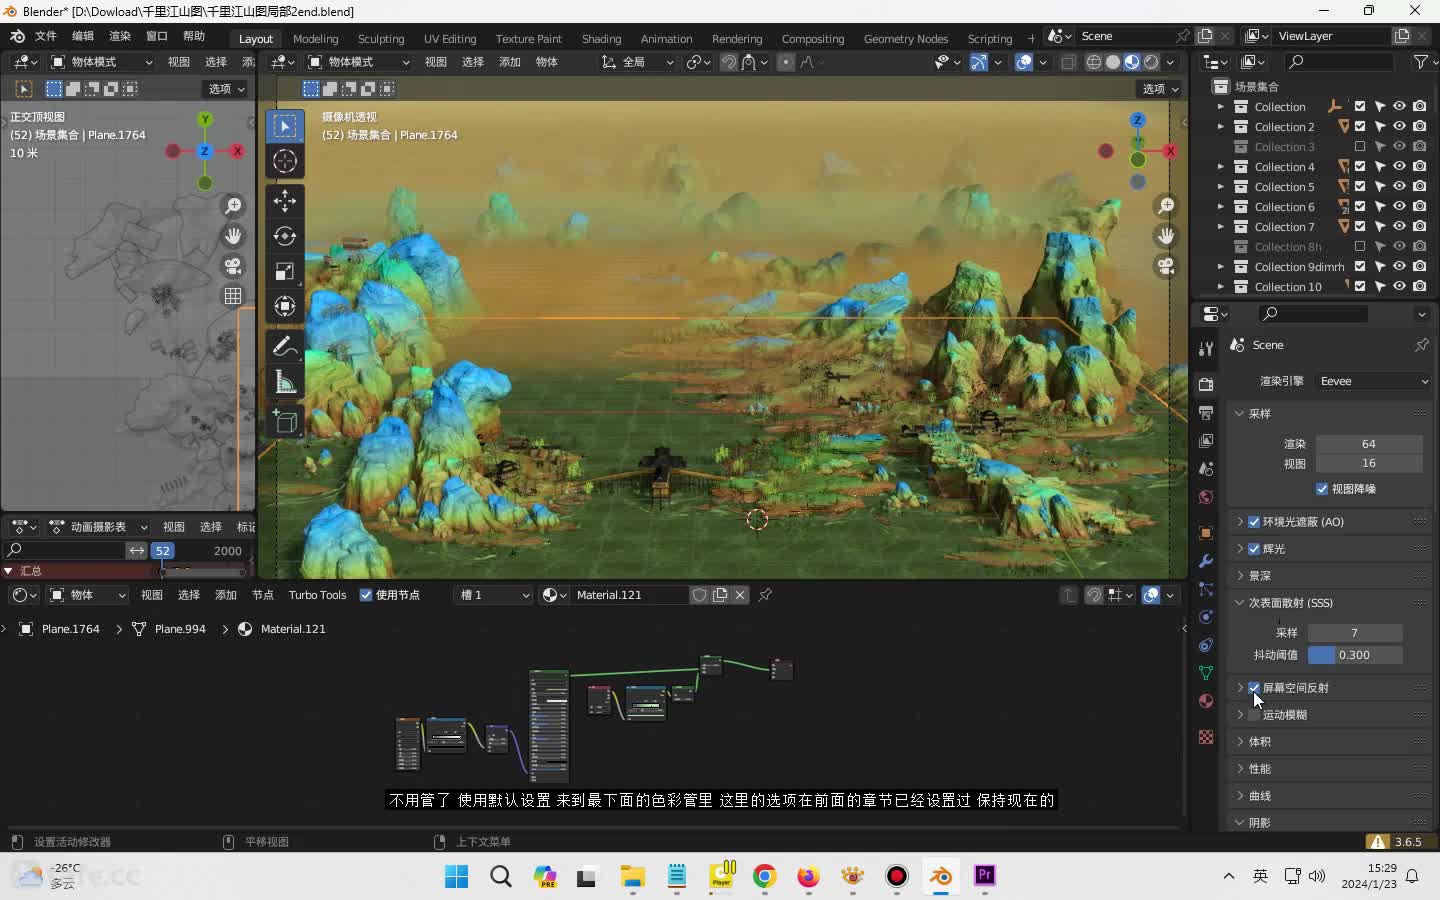Screen dimensions: 1440x900
Task: Disable render camera icon for Collection 5
Action: [x=1419, y=187]
